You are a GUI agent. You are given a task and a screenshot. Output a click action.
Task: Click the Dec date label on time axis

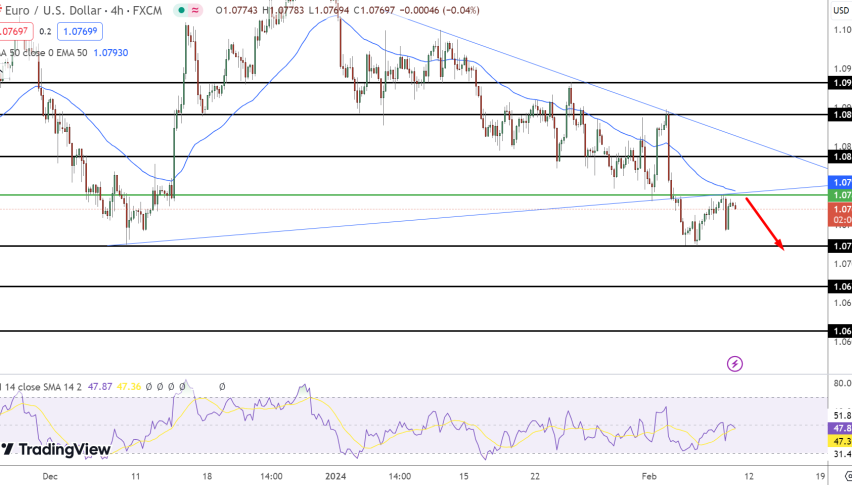49,476
